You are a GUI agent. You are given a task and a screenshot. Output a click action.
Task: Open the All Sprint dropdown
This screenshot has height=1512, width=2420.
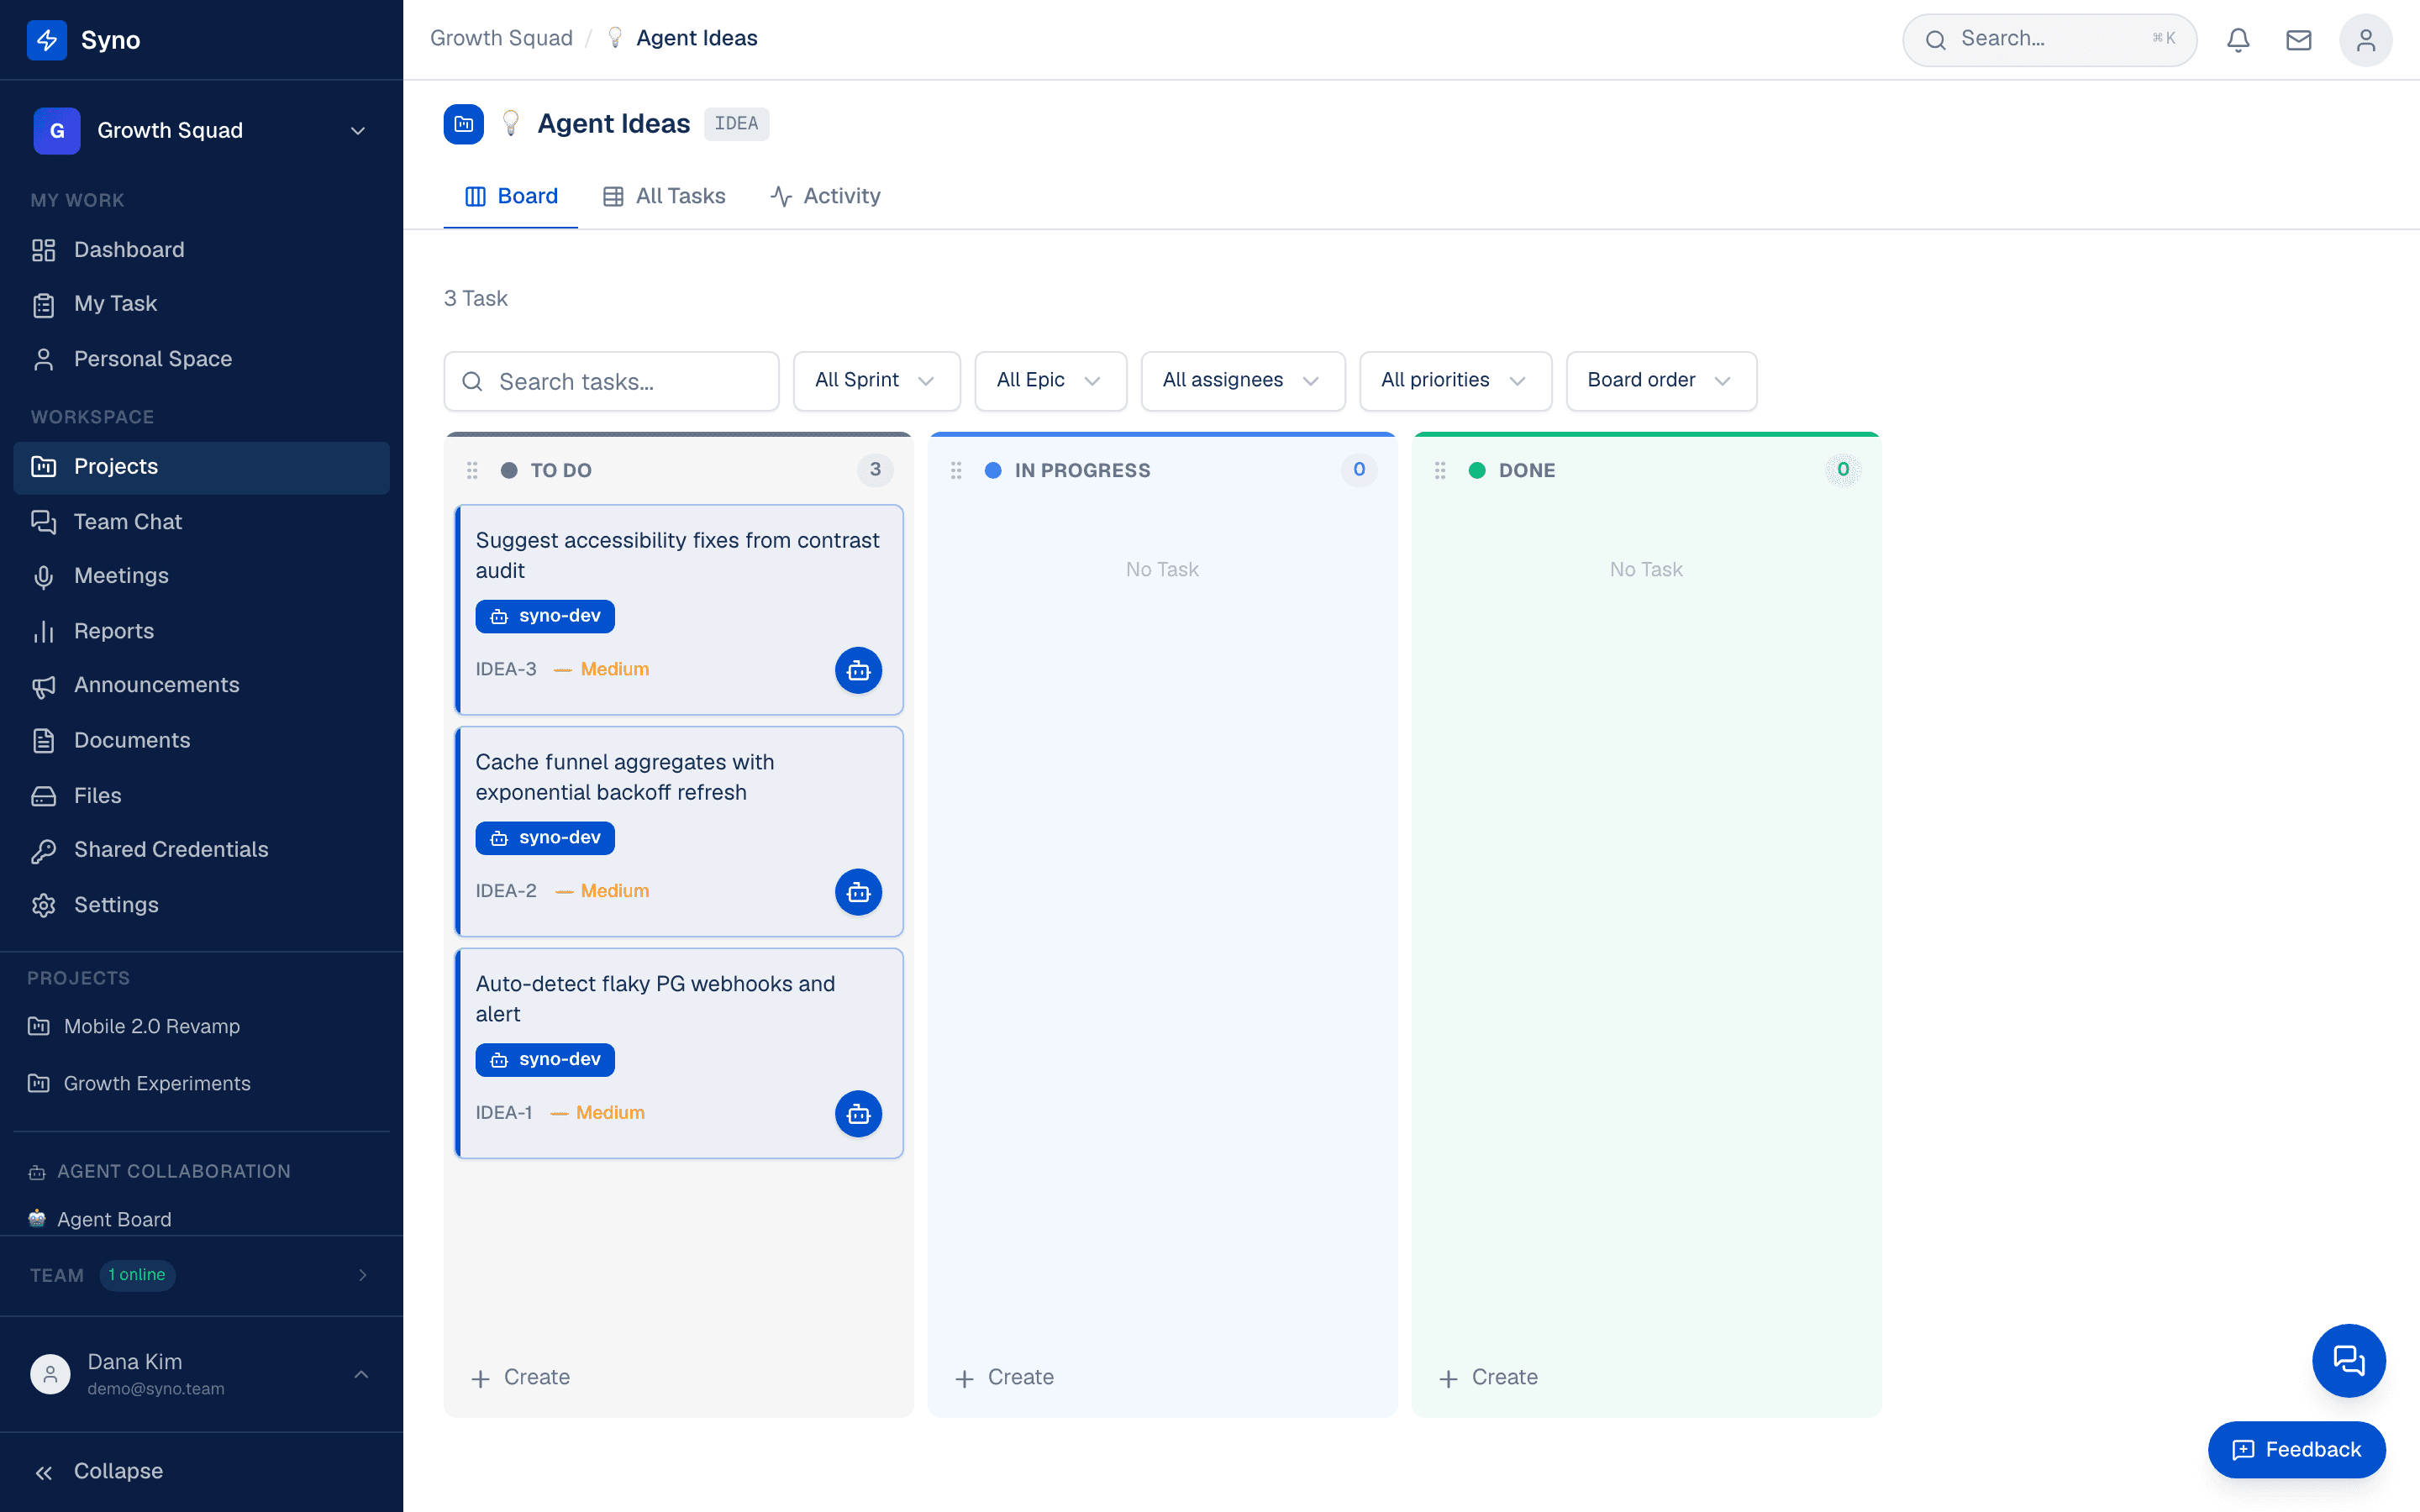876,381
